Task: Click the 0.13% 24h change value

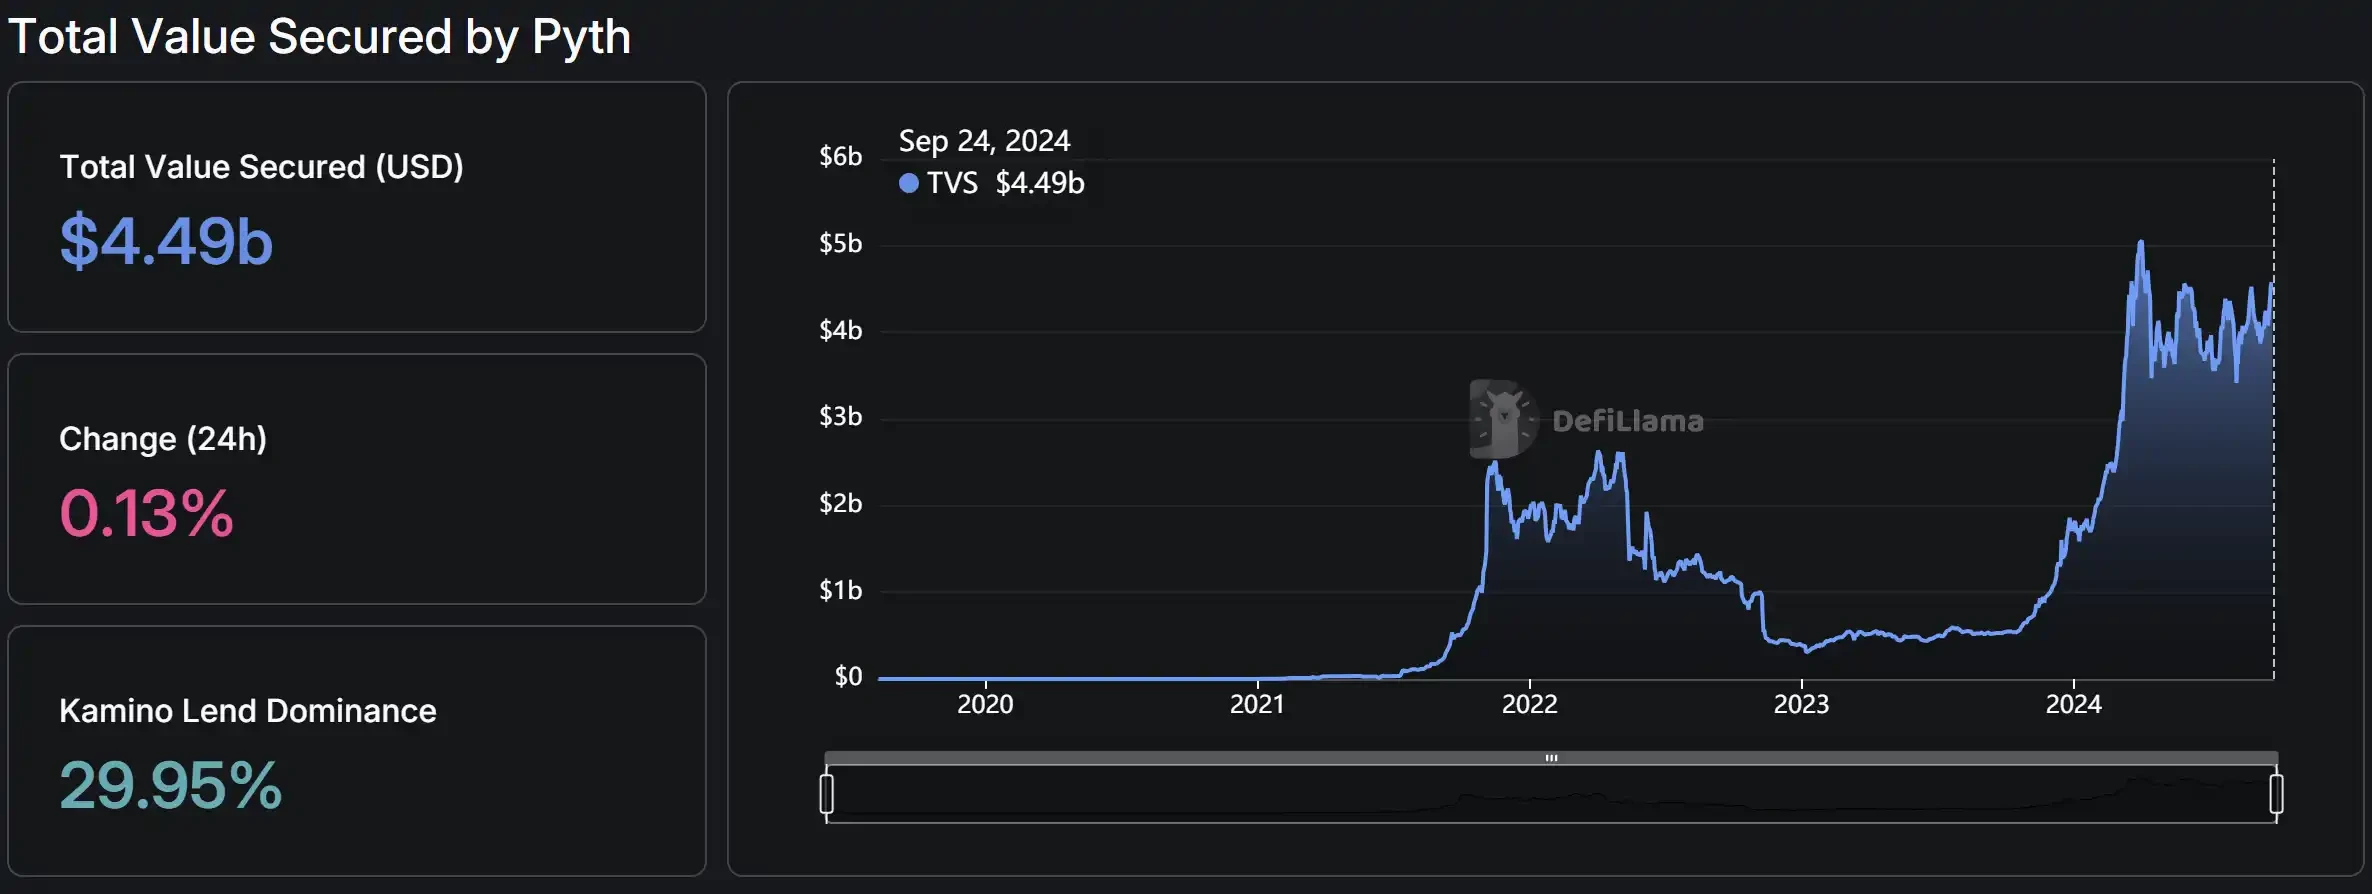Action: [x=146, y=514]
